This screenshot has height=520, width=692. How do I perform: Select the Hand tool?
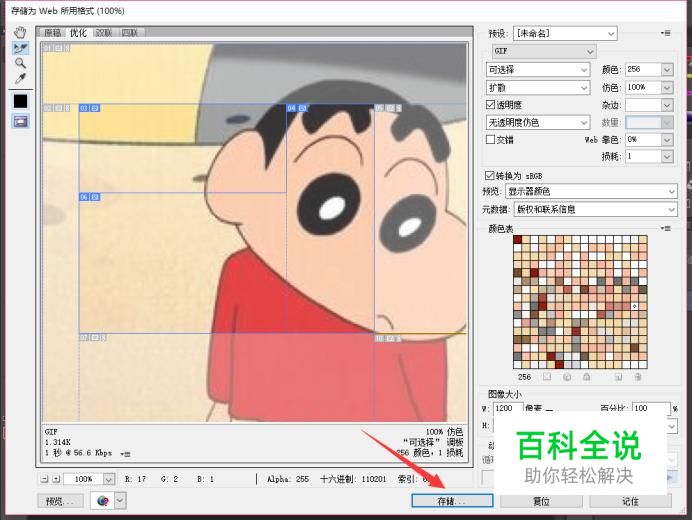tap(20, 32)
